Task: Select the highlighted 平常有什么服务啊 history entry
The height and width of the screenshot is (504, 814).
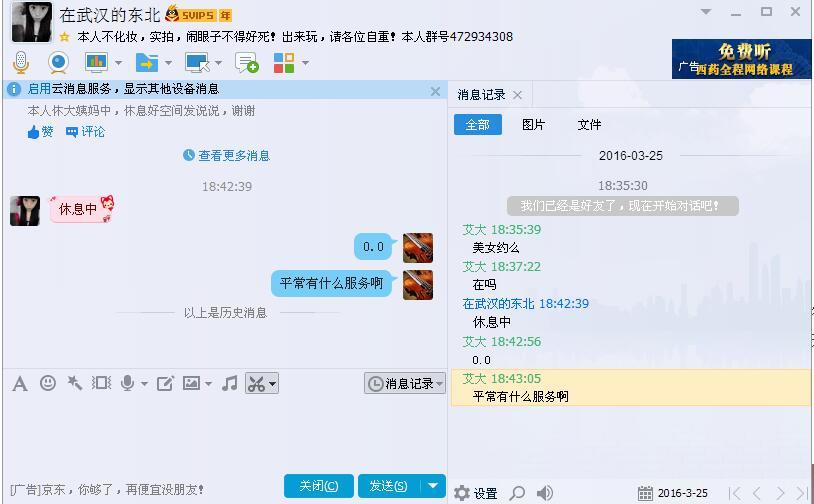Action: coord(631,388)
